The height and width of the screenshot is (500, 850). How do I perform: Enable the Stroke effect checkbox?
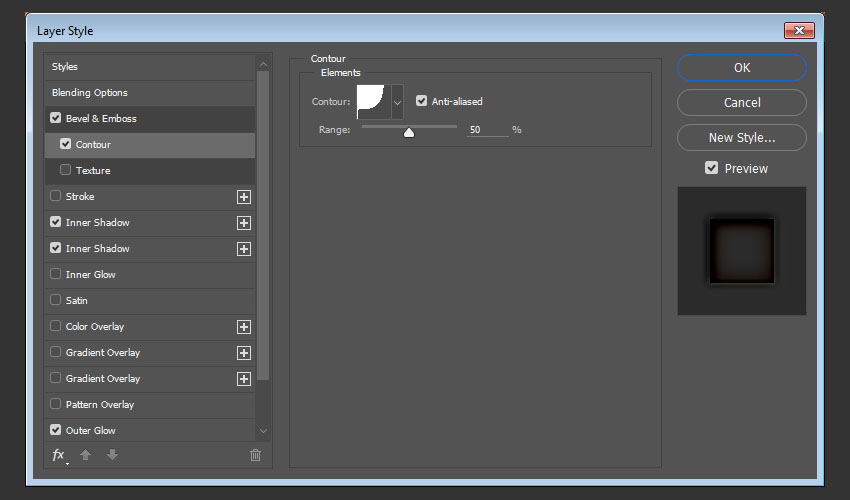[55, 196]
